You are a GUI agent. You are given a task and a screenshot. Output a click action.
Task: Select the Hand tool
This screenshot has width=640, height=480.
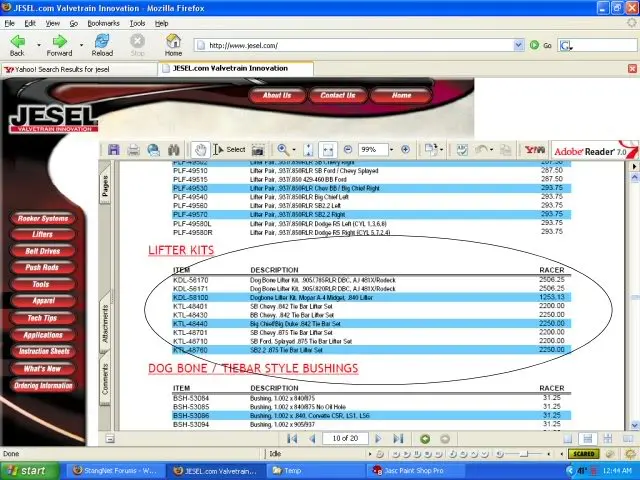pyautogui.click(x=200, y=150)
